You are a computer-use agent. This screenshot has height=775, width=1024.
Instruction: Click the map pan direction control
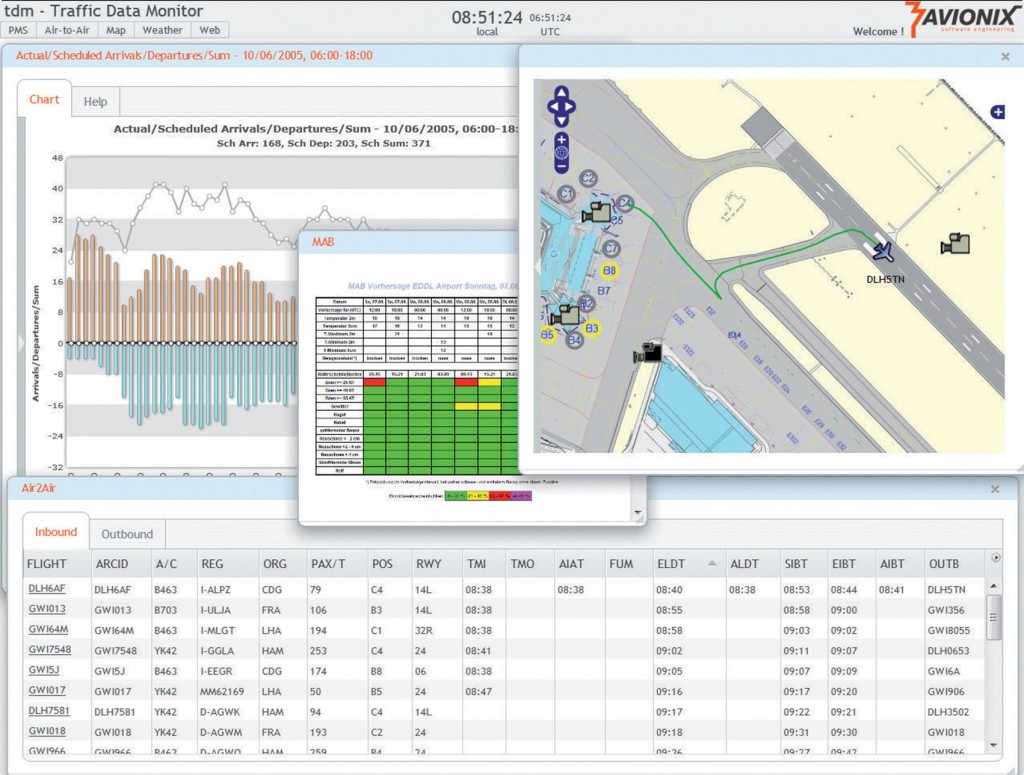pyautogui.click(x=561, y=105)
